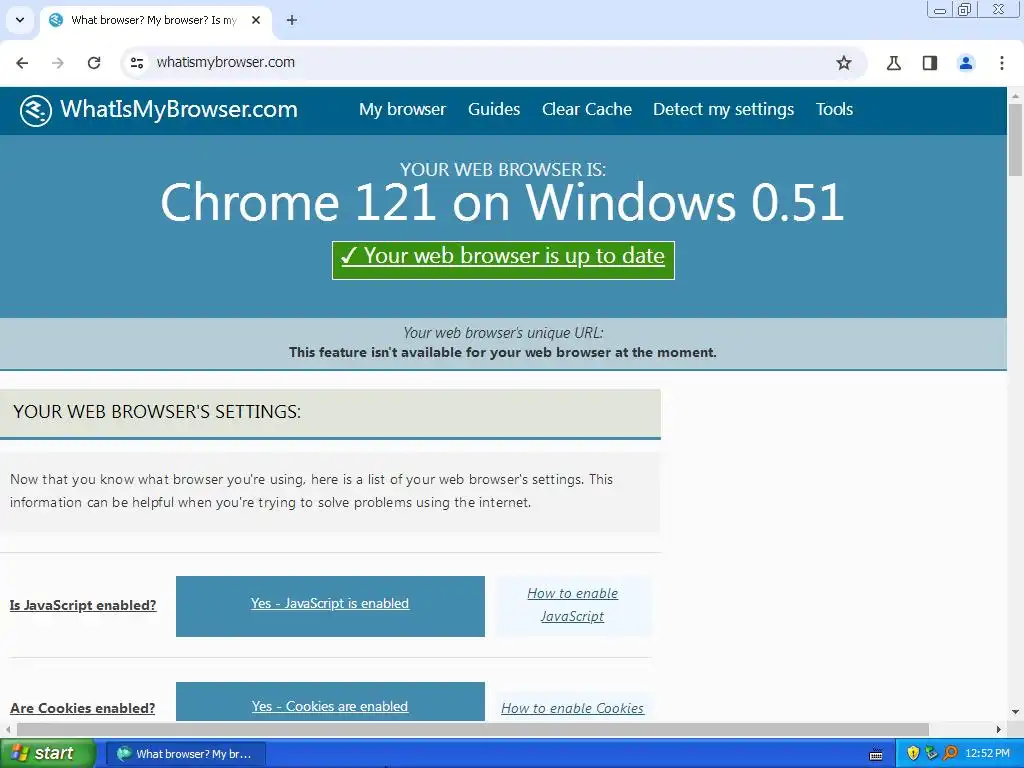Image resolution: width=1024 pixels, height=768 pixels.
Task: Reload the whatismybrowser.com page
Action: point(94,63)
